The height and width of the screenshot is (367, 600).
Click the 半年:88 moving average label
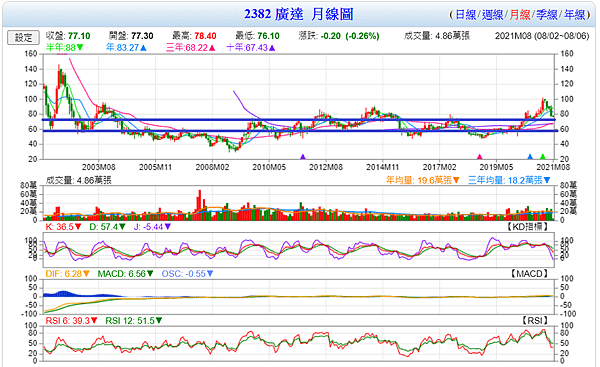[x=64, y=47]
